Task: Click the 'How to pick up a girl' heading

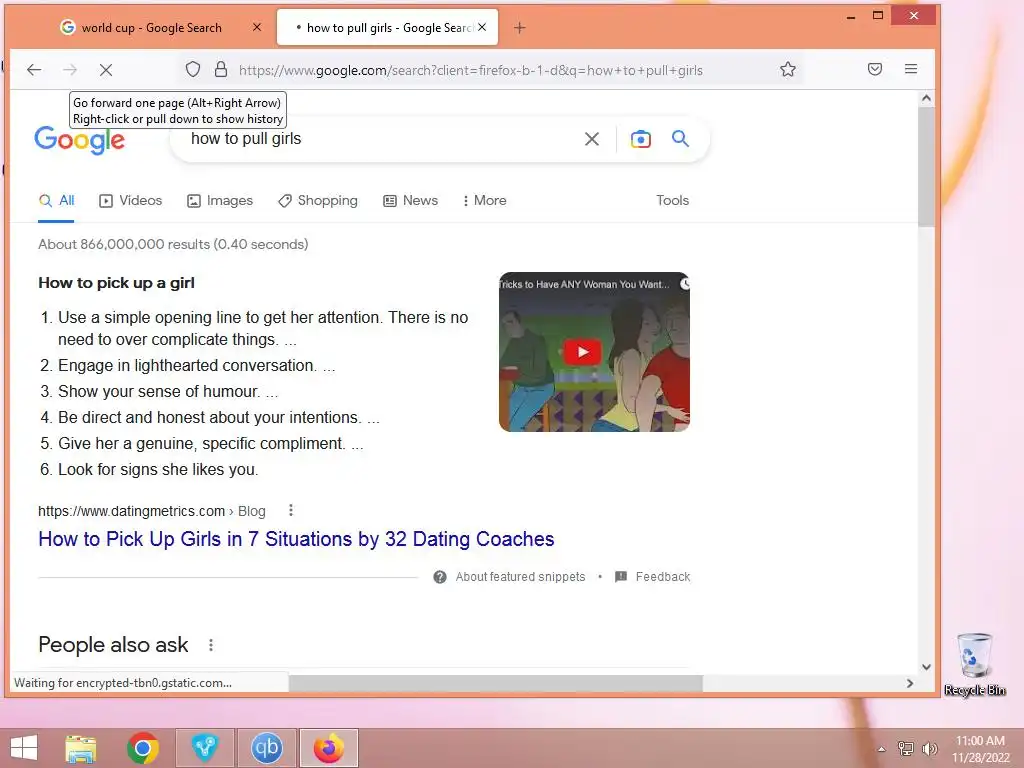Action: (116, 283)
